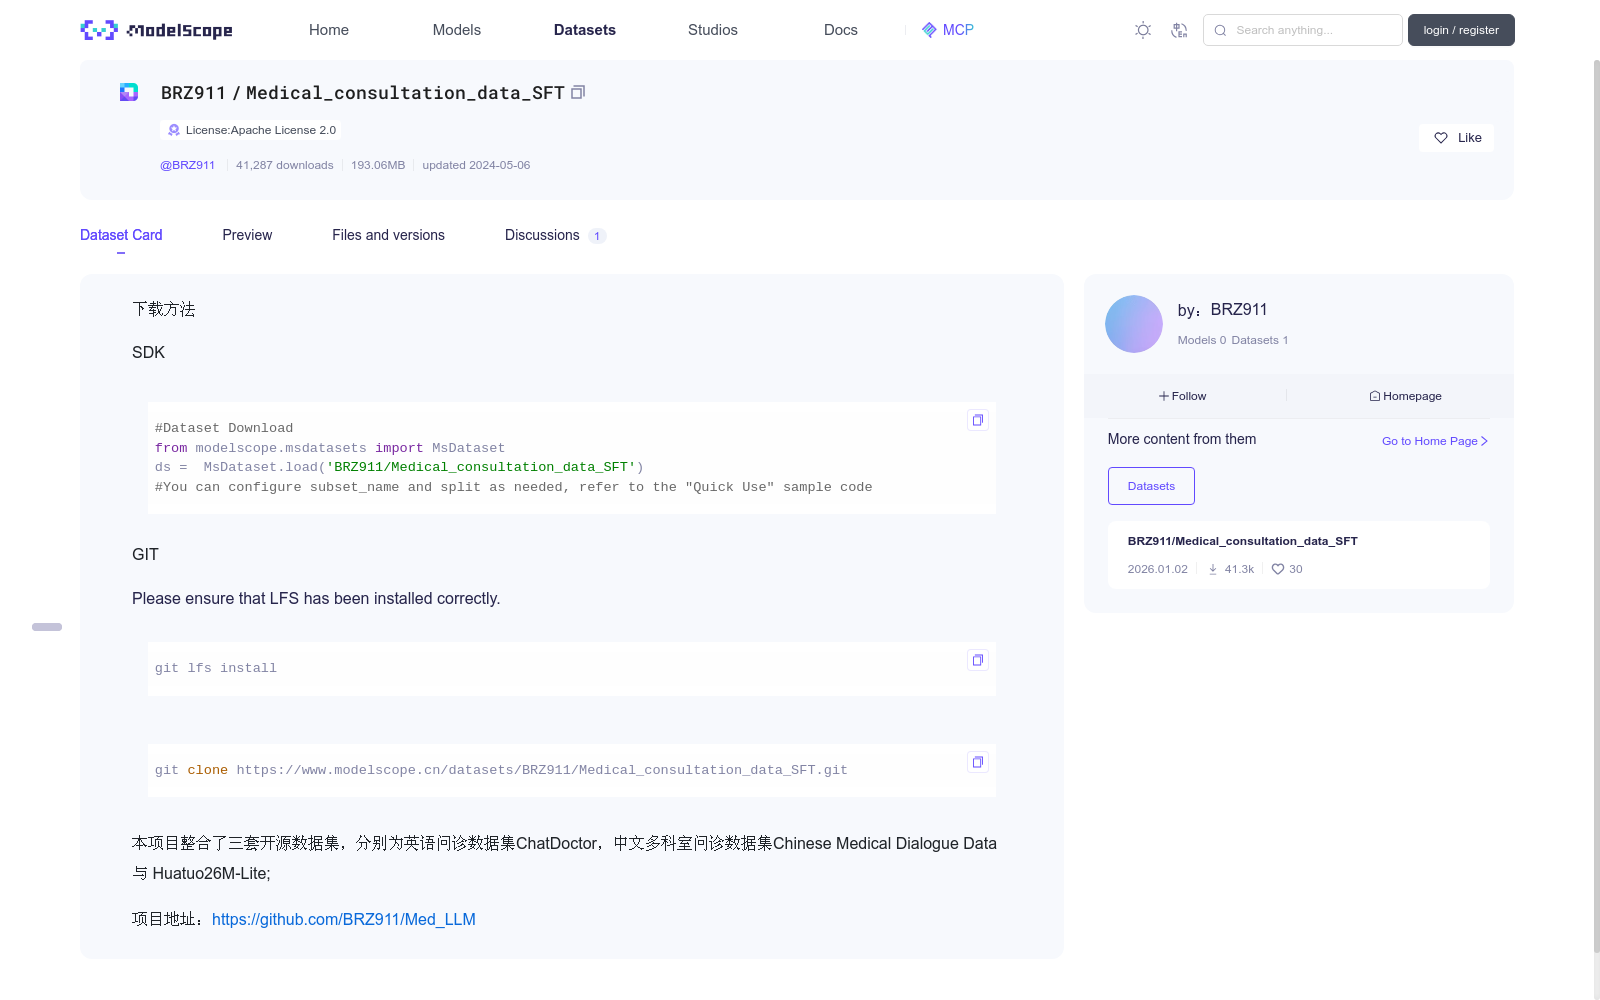Click the MCP diamond icon

(x=929, y=30)
